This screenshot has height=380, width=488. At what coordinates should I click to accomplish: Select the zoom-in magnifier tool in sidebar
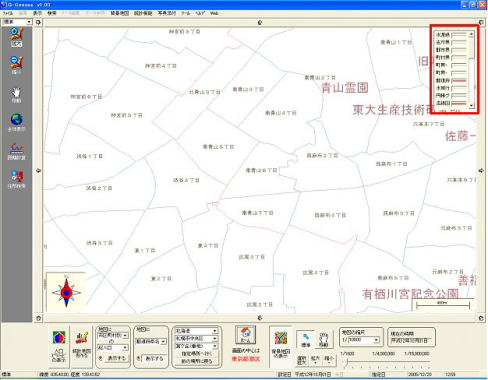(x=16, y=37)
